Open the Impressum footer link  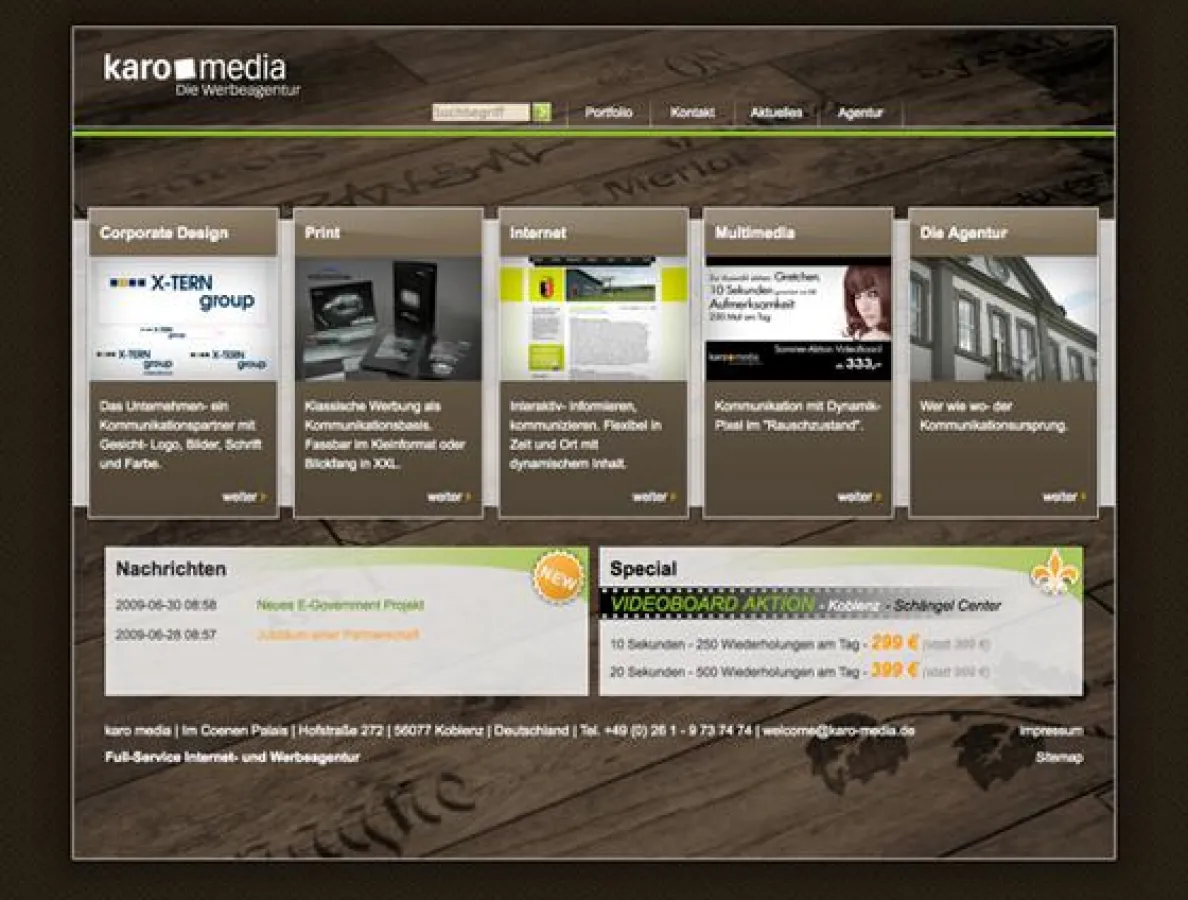pos(1050,731)
